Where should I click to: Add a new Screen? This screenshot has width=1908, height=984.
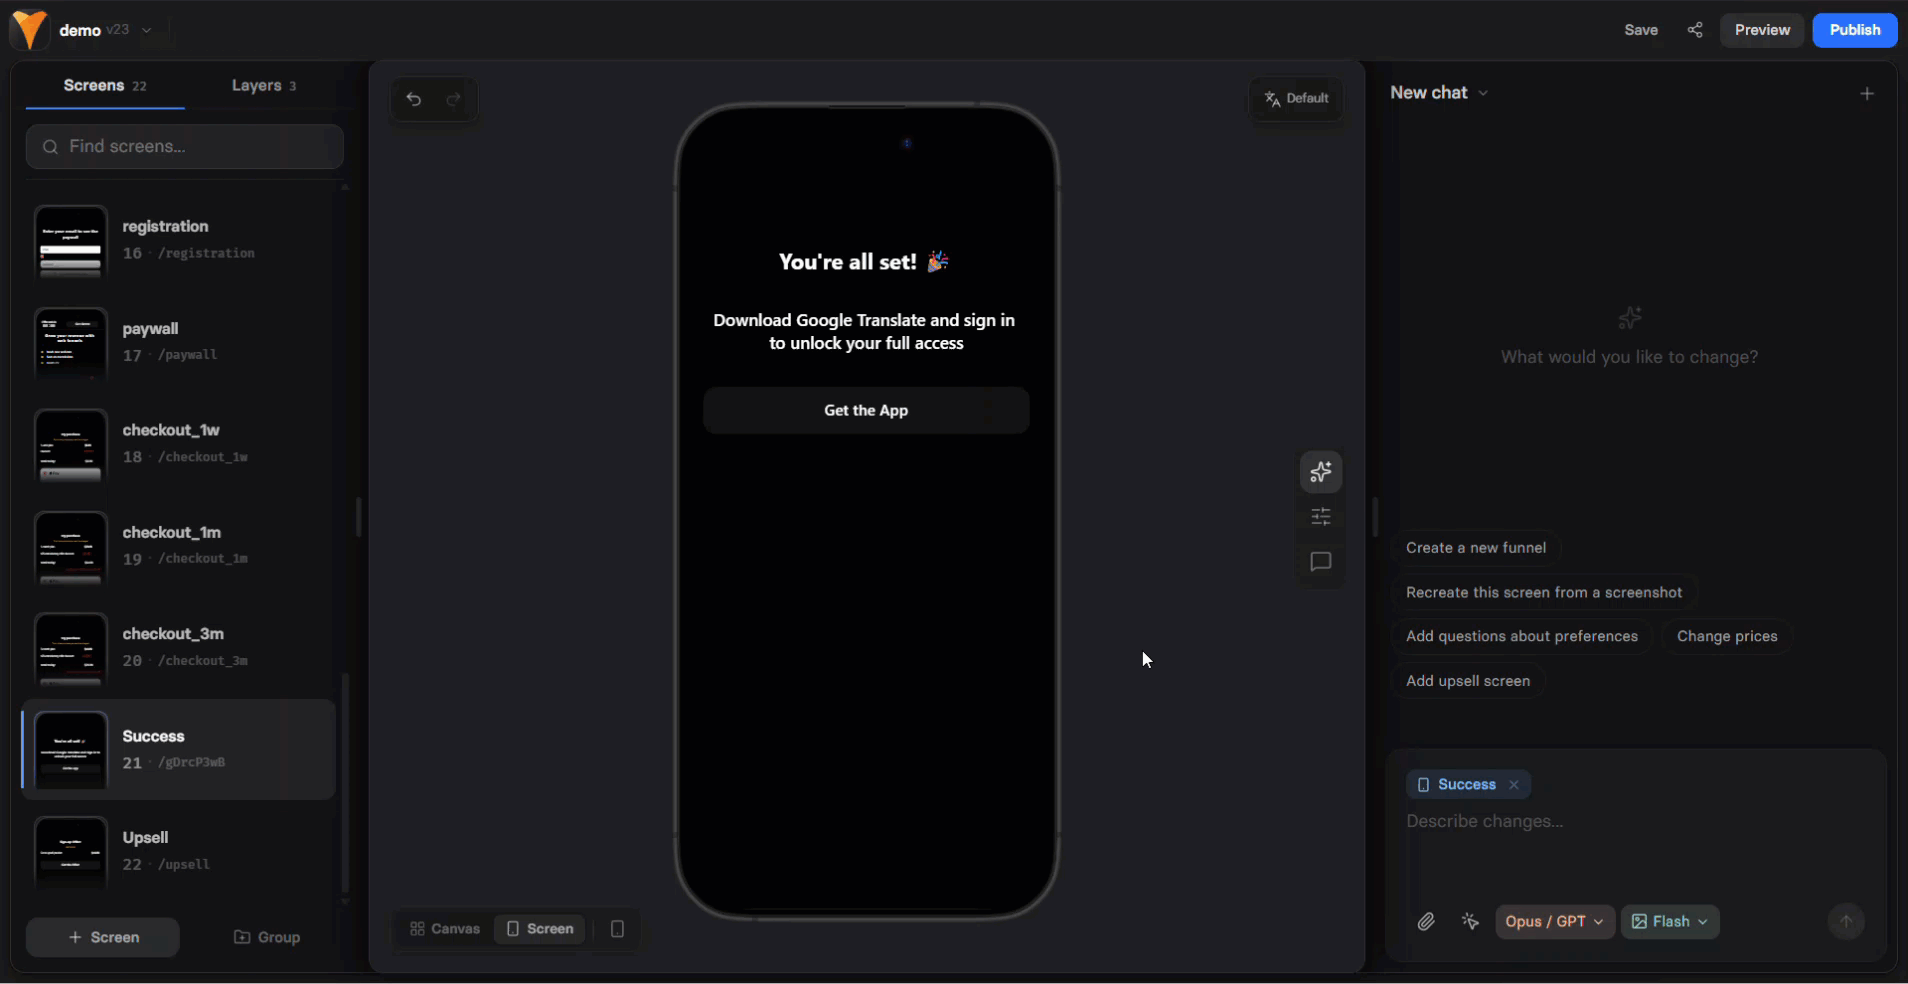tap(103, 937)
